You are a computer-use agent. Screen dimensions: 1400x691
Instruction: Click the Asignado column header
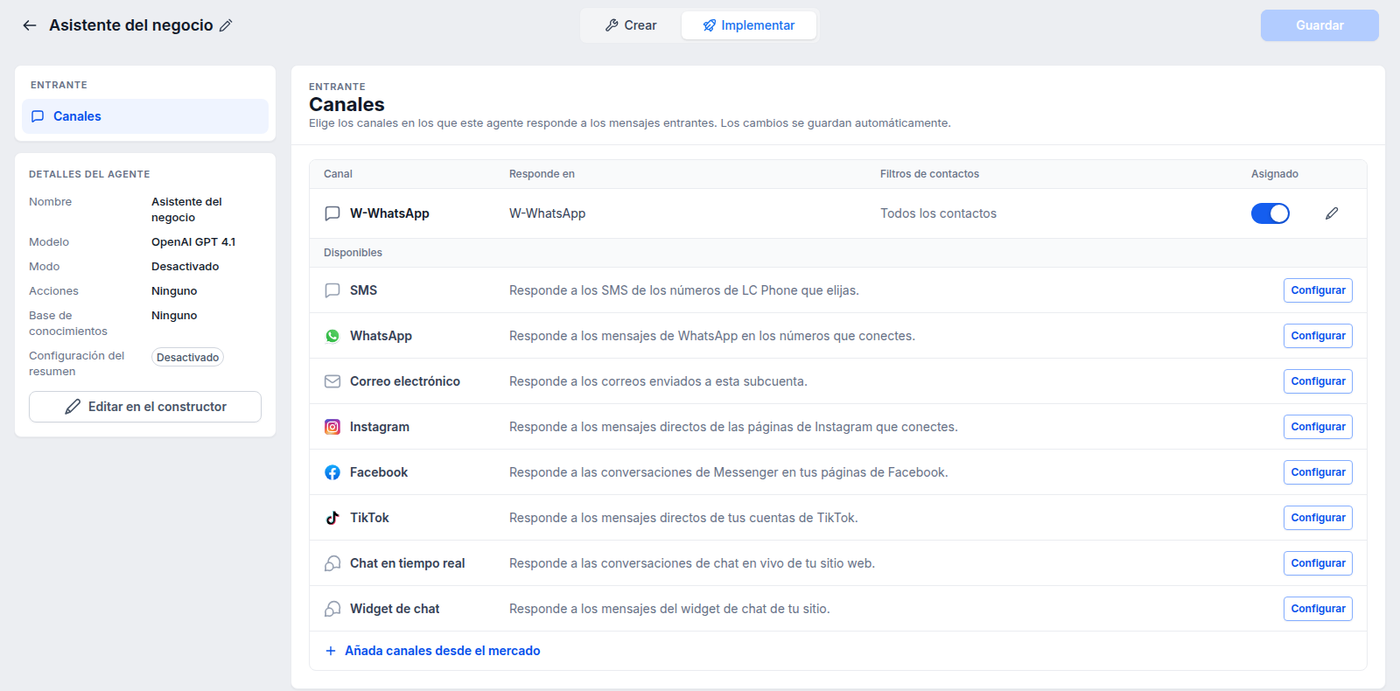click(1274, 174)
